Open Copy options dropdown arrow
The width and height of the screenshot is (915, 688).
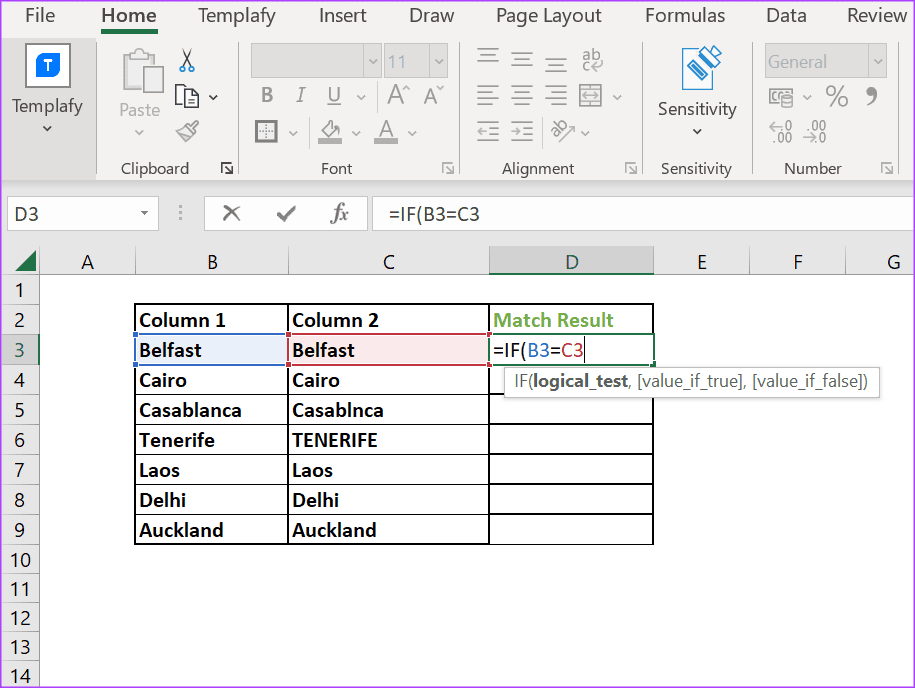pos(214,97)
